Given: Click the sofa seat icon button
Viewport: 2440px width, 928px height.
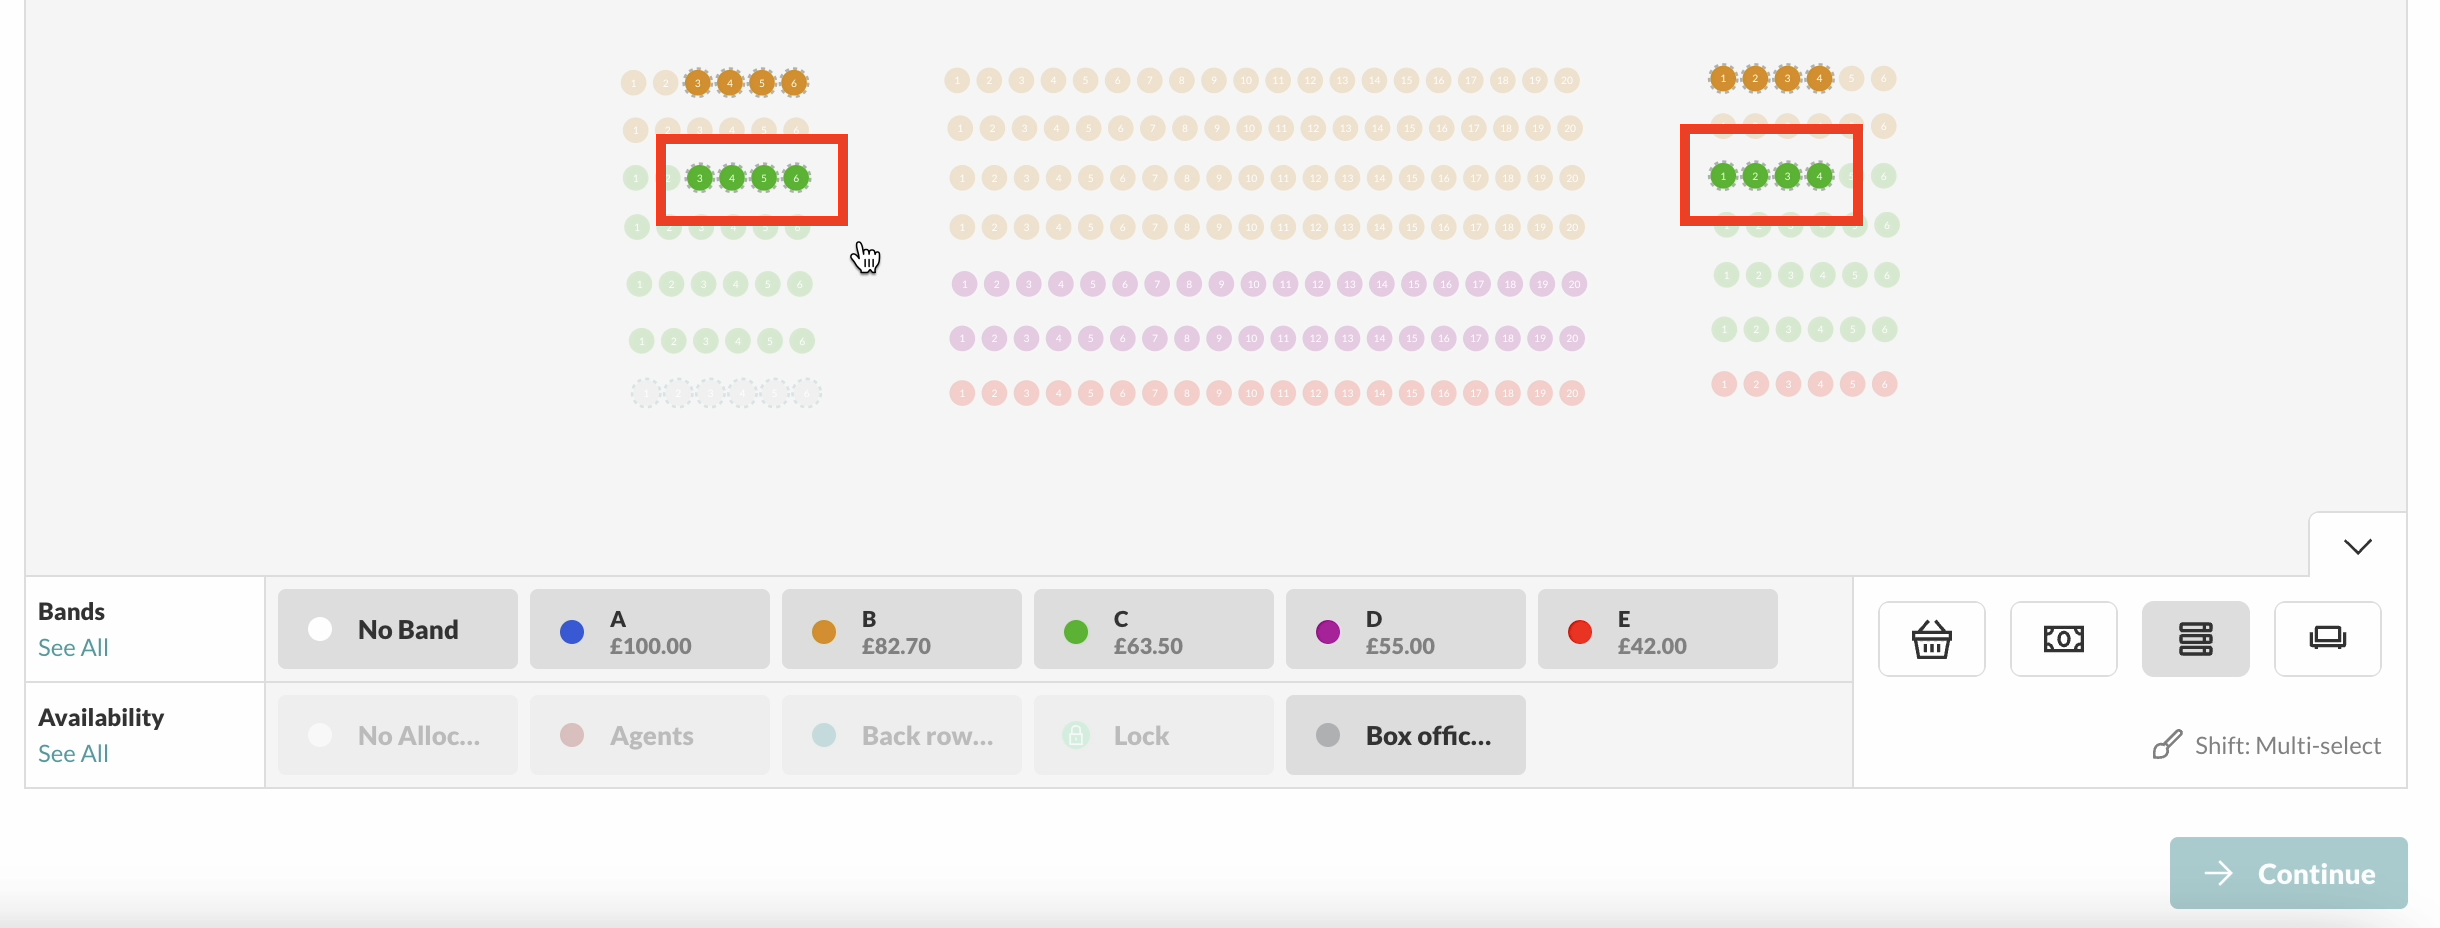Looking at the screenshot, I should click(2327, 639).
